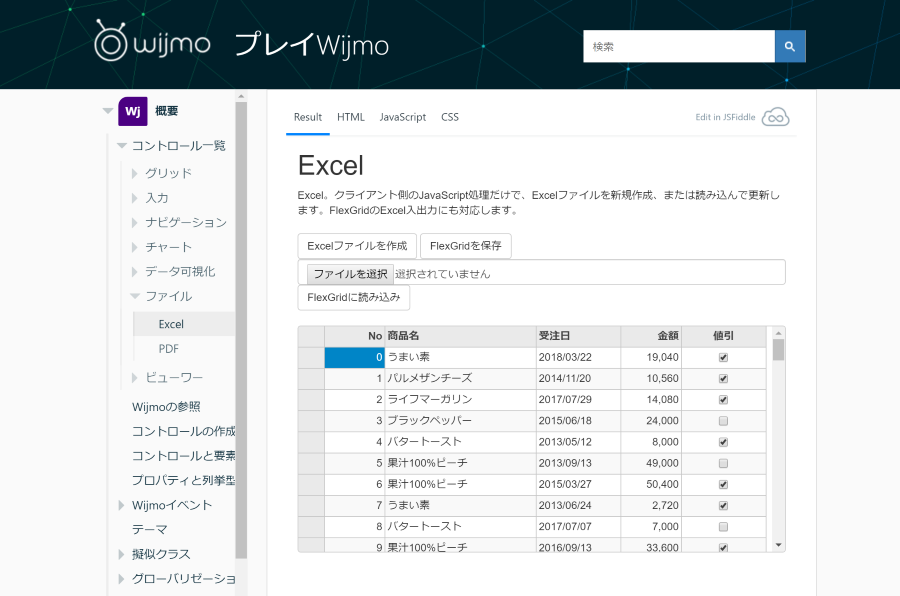This screenshot has height=596, width=900.
Task: Expand the データ可視化 tree node
Action: [x=134, y=272]
